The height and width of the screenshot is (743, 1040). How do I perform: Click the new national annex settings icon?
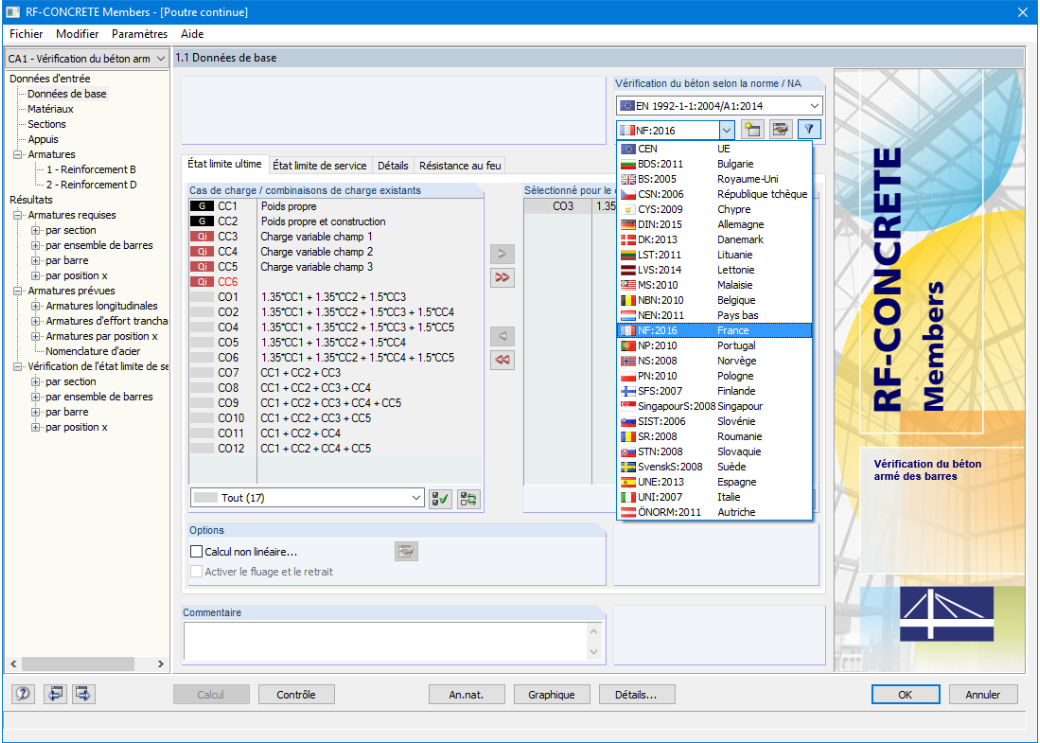[751, 129]
